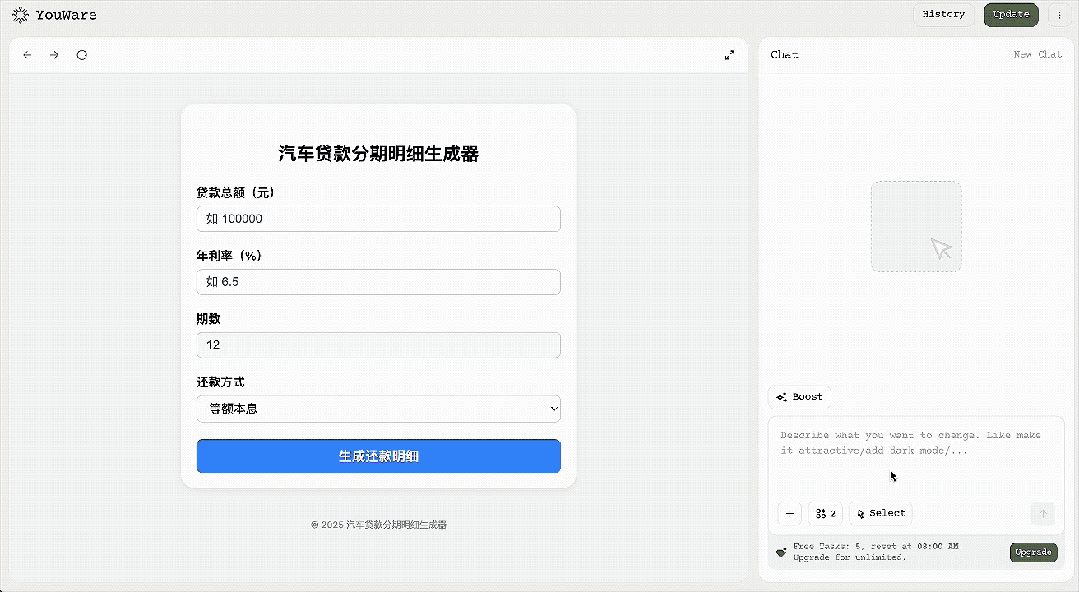1079x592 pixels.
Task: Open the three-dot overflow menu
Action: tap(1058, 14)
